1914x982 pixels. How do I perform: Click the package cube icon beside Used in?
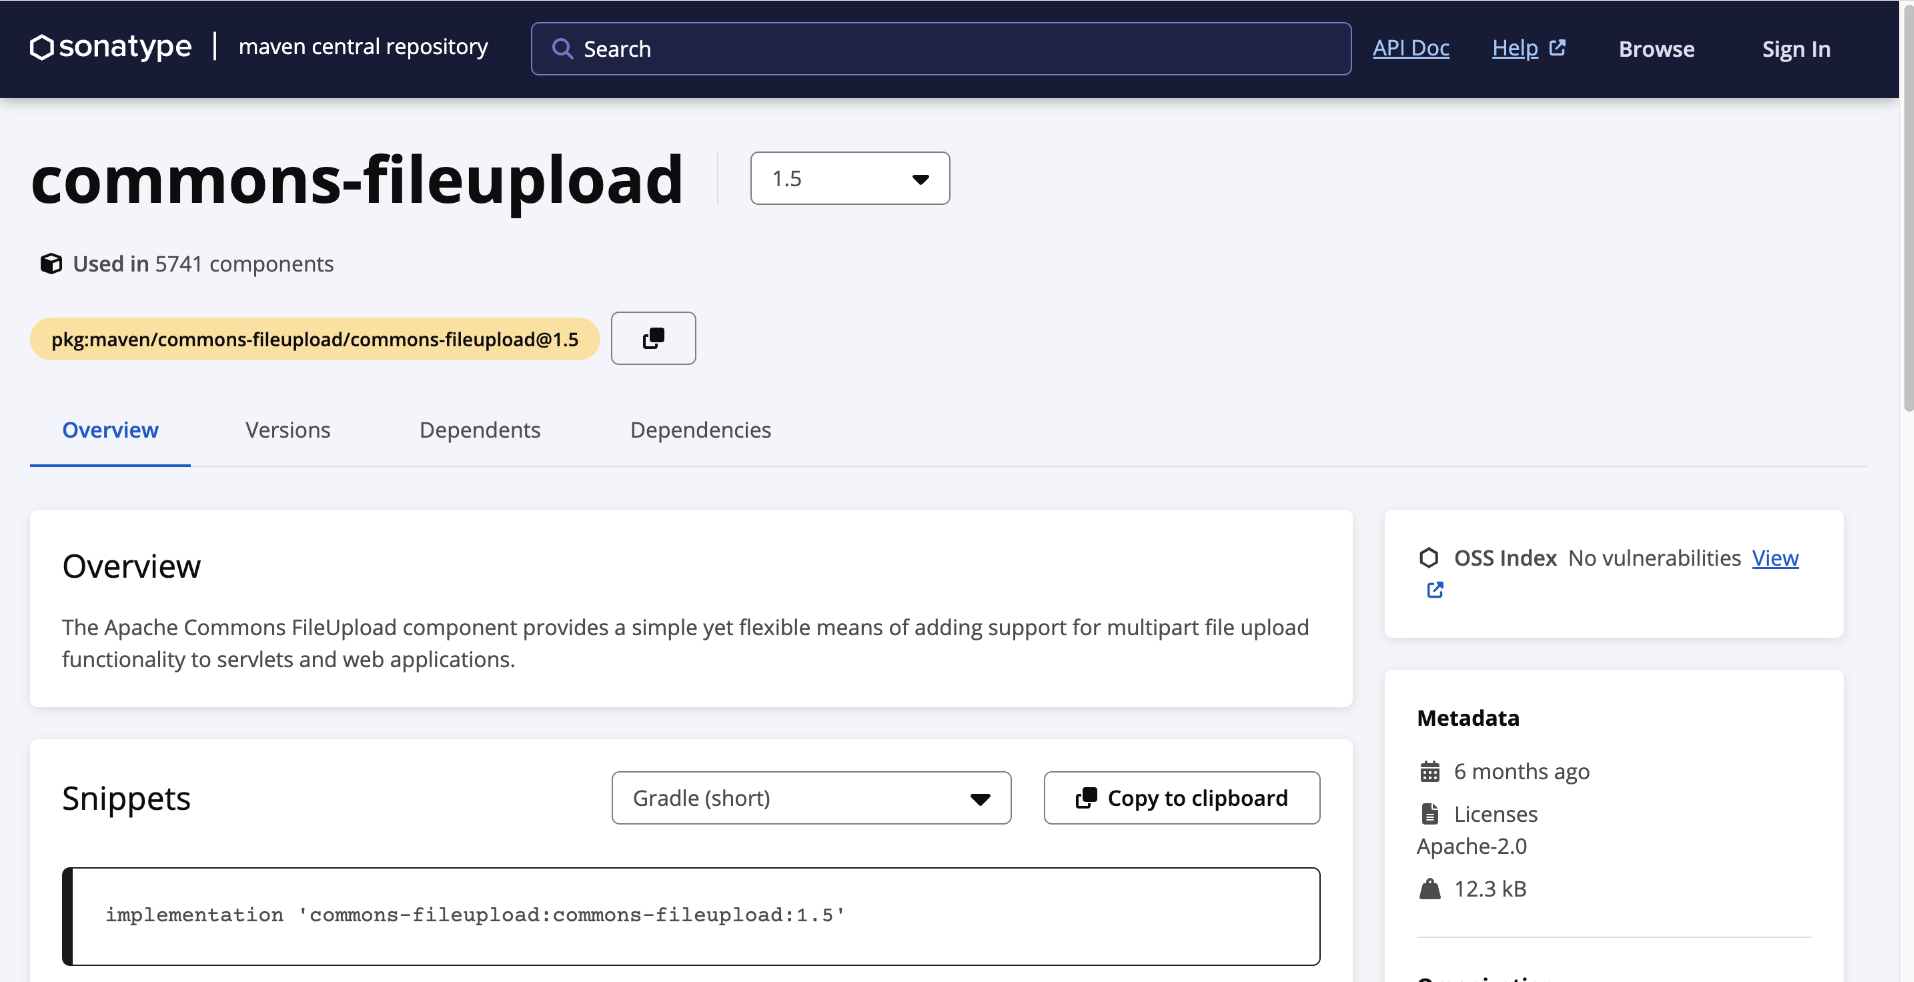(51, 264)
